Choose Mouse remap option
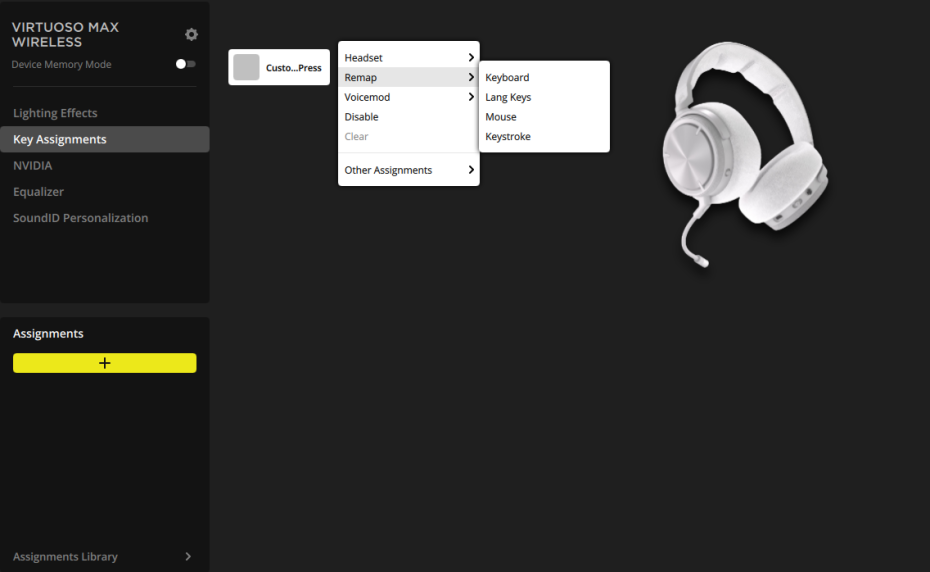 544,117
